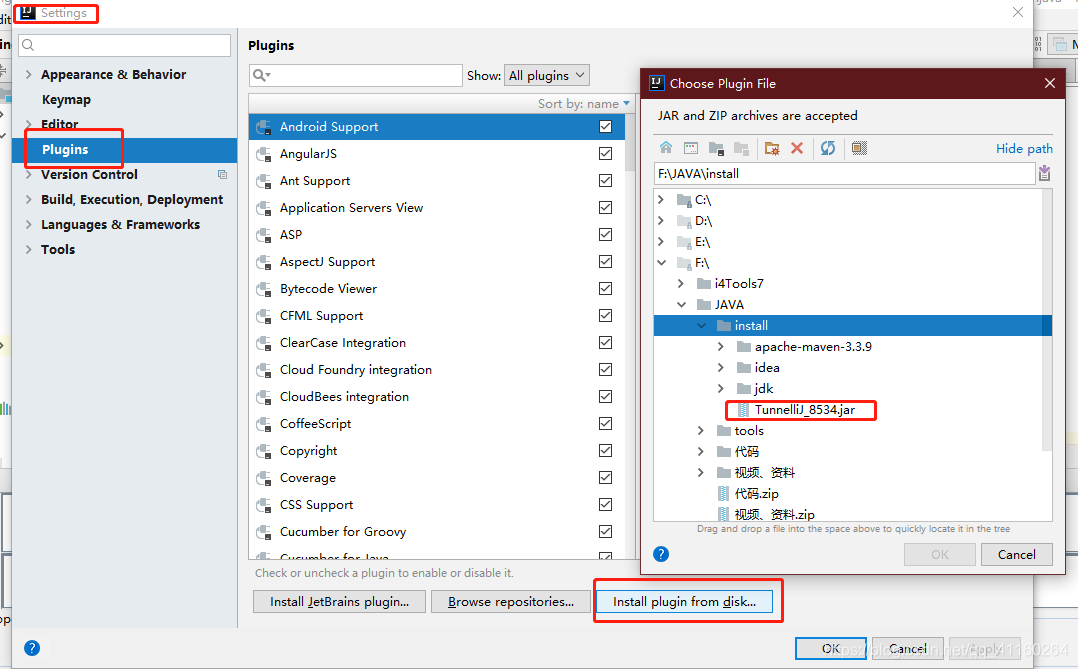Click Cancel in Choose Plugin File dialog

click(x=1016, y=554)
